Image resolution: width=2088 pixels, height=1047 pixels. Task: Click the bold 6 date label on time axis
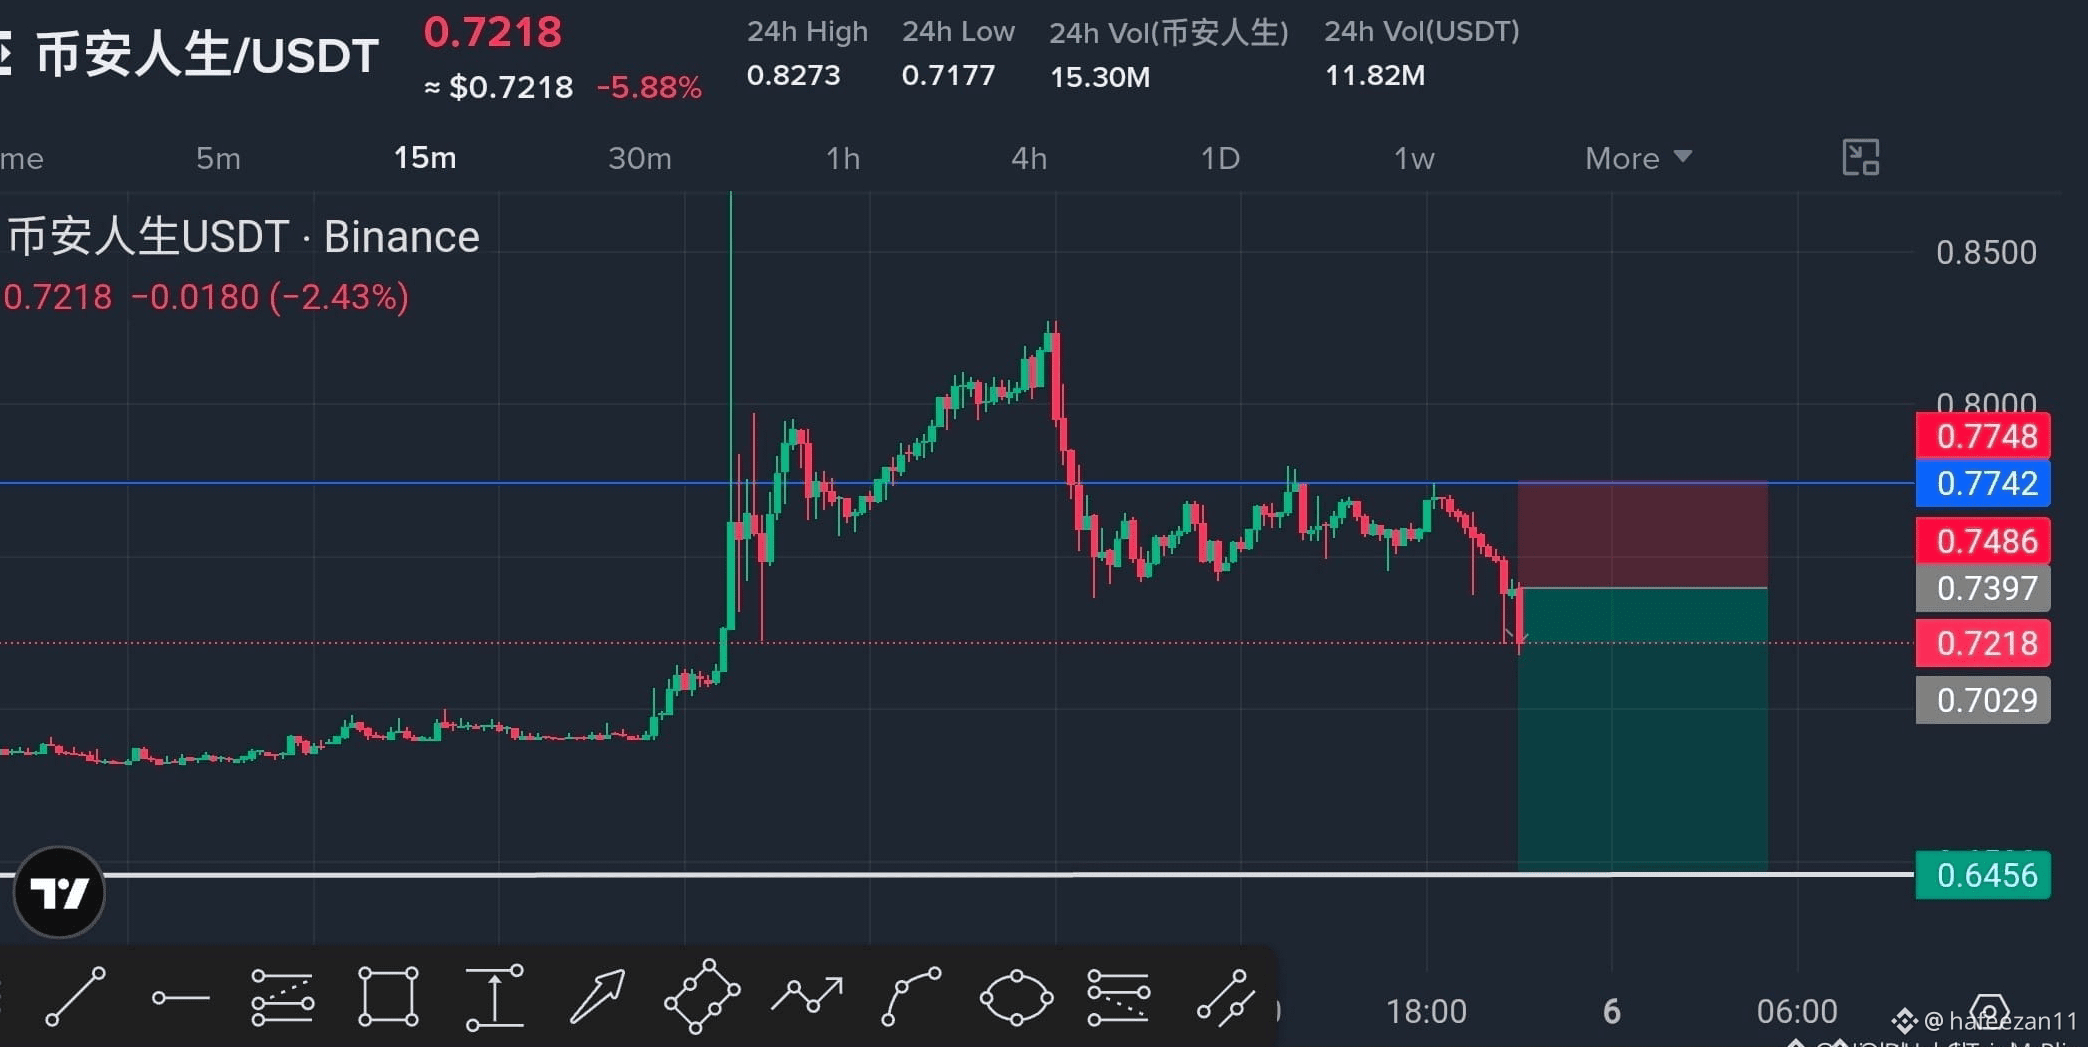coord(1612,1012)
